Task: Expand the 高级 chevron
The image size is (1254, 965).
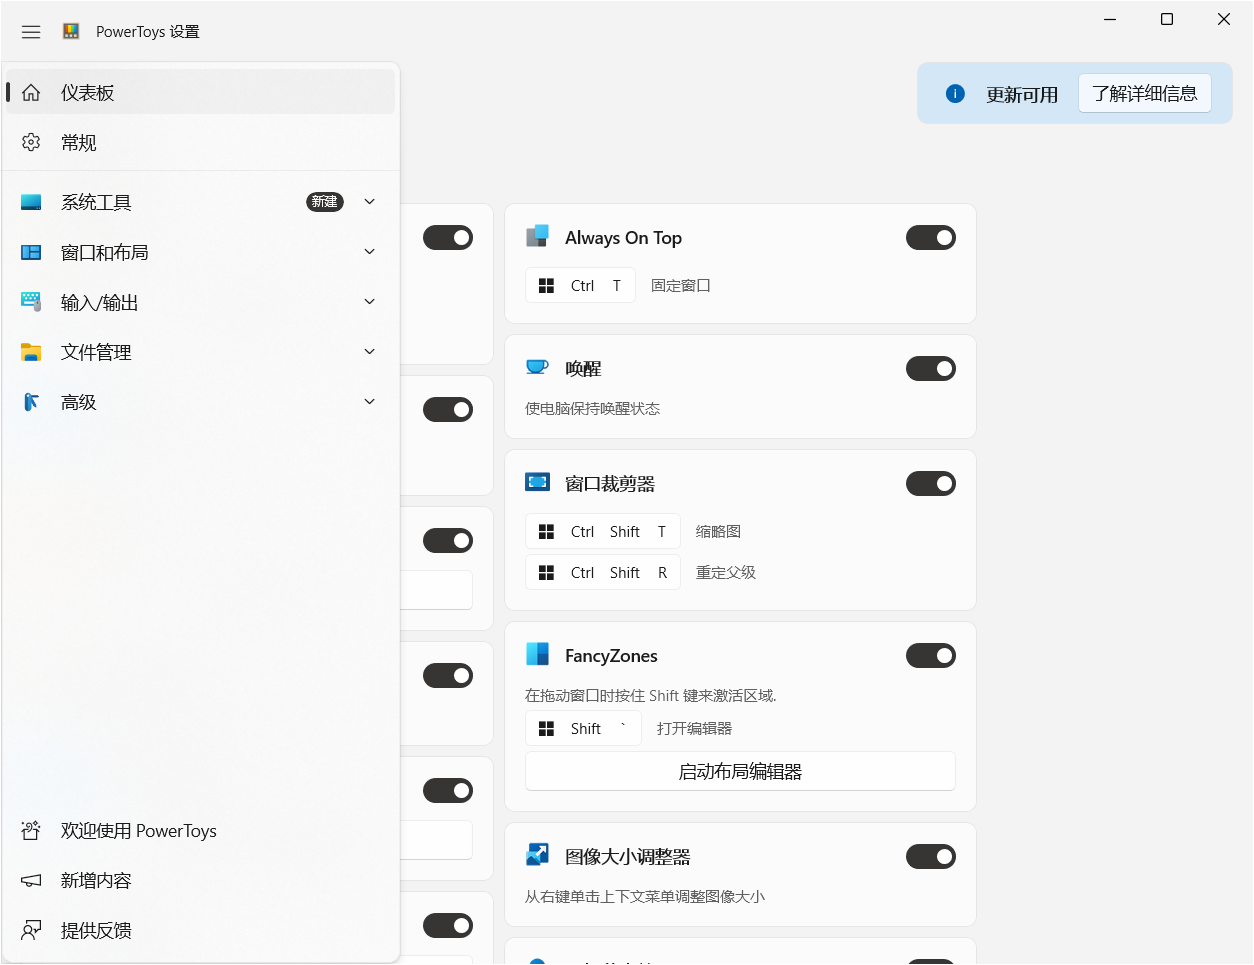Action: coord(370,402)
